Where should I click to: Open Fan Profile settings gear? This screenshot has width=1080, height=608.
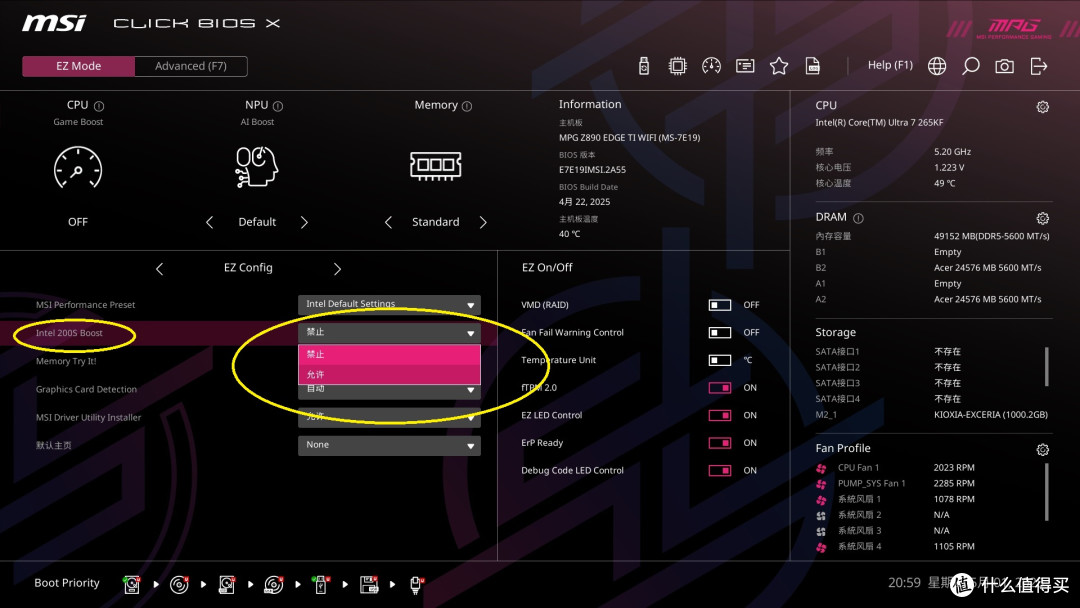[1043, 450]
